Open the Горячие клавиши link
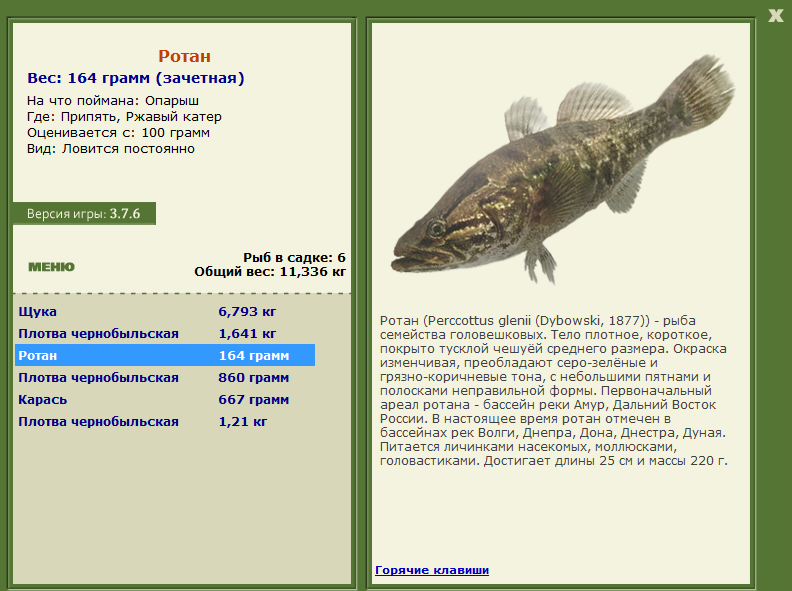 coord(432,570)
